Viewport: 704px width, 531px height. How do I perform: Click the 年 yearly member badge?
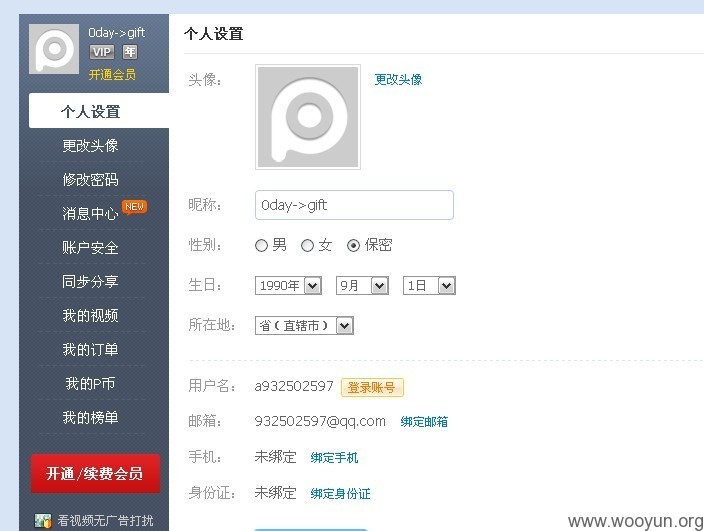130,52
